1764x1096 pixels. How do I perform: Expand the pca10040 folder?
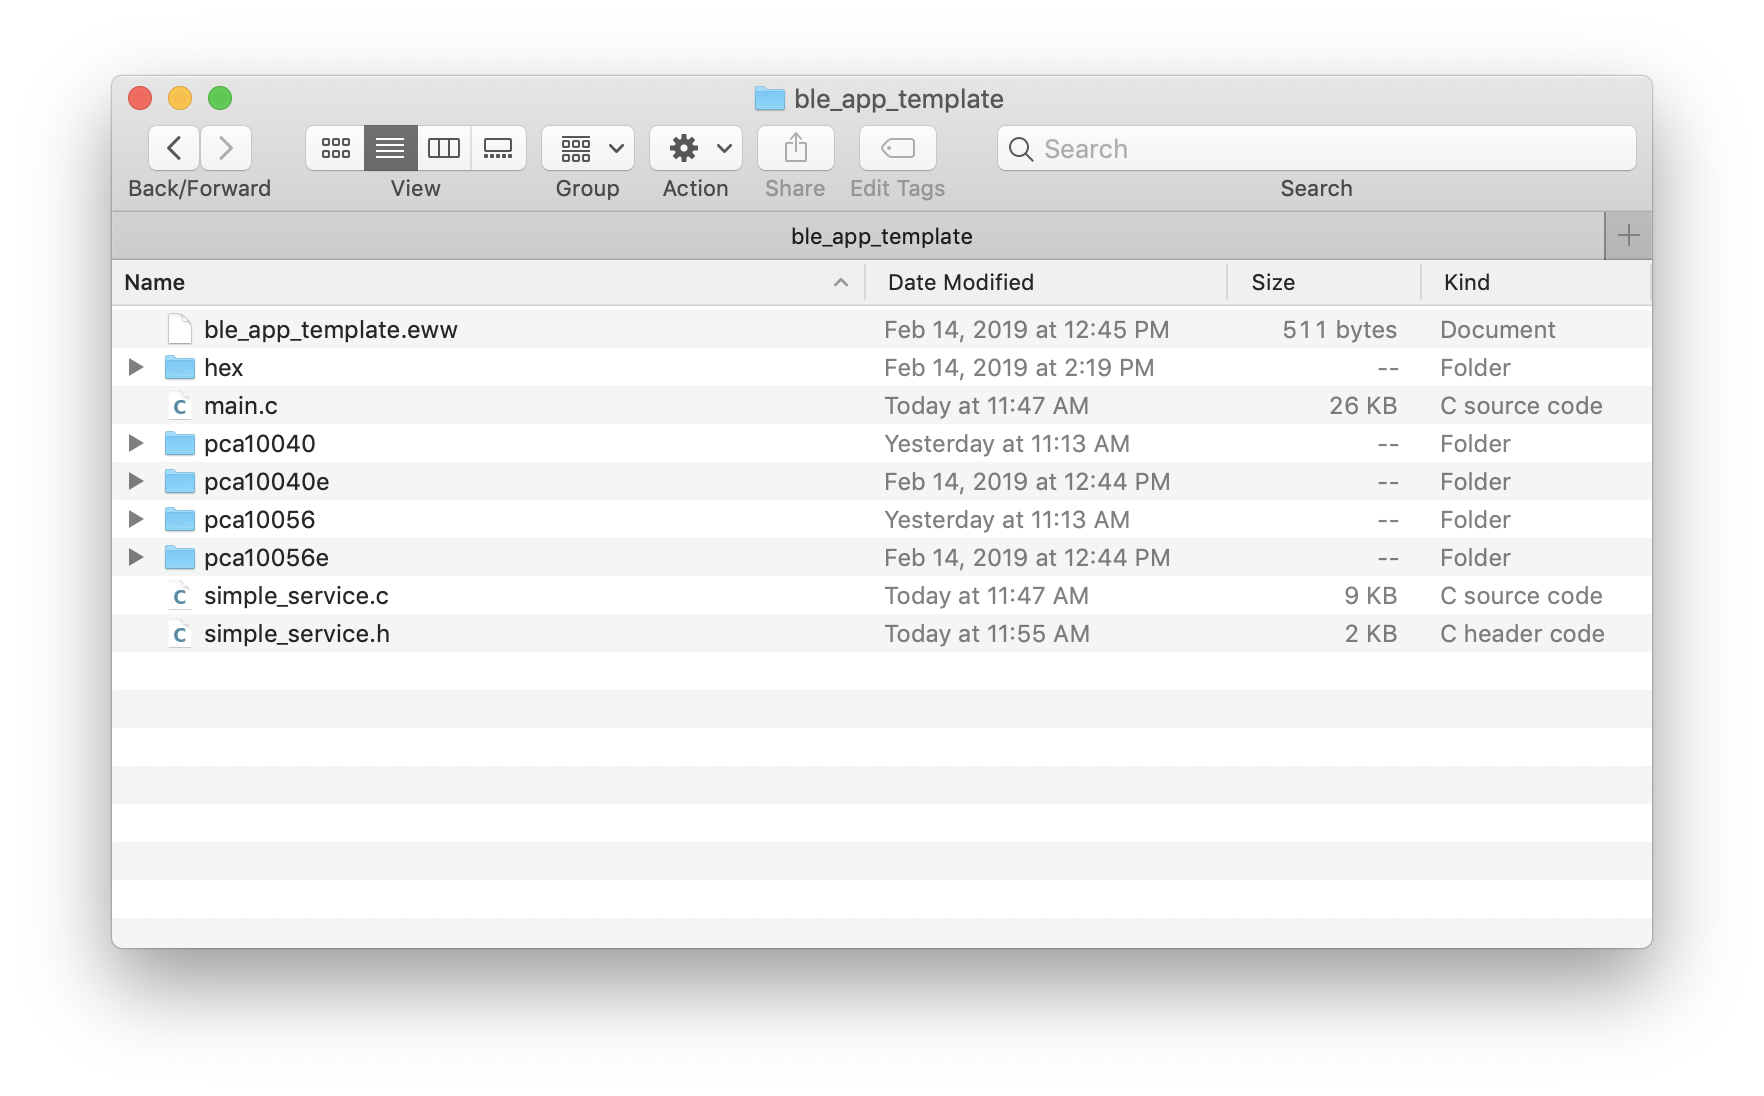coord(136,444)
